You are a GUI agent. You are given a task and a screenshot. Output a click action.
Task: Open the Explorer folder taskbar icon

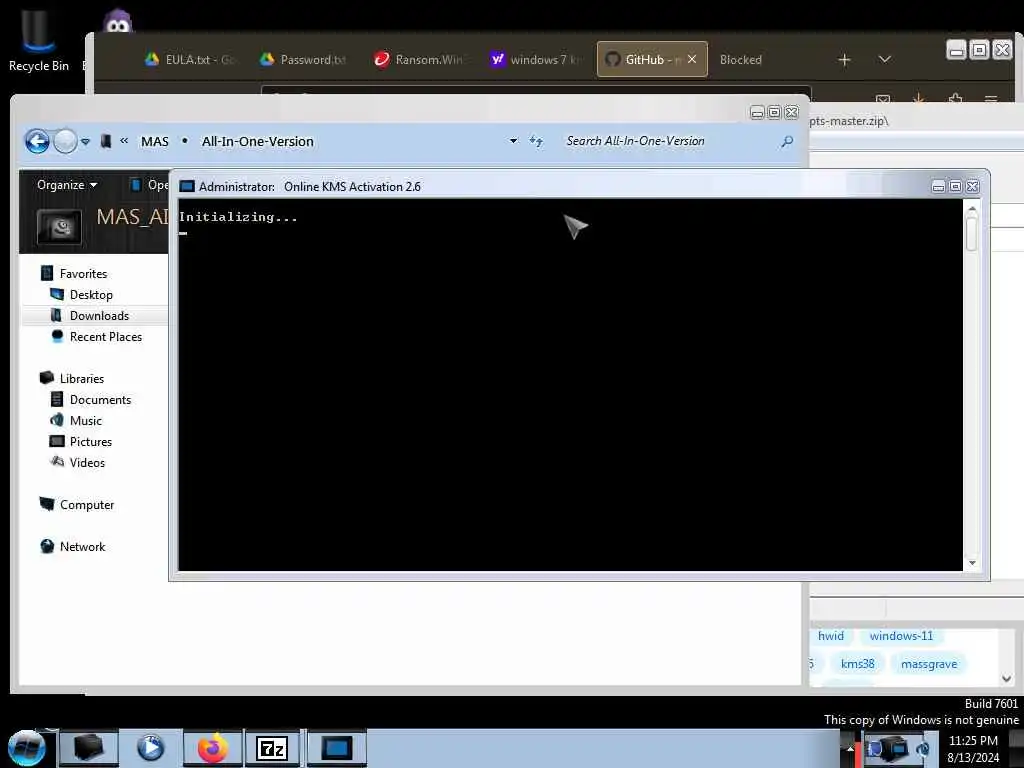[x=89, y=748]
